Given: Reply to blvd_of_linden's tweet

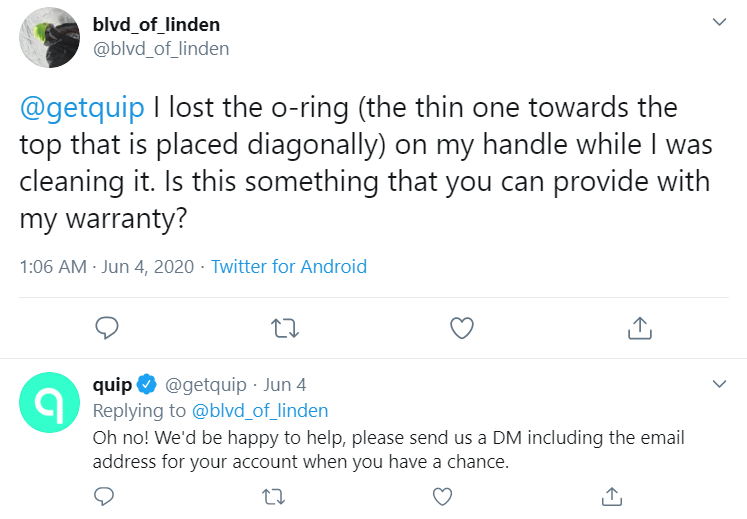Looking at the screenshot, I should point(108,327).
